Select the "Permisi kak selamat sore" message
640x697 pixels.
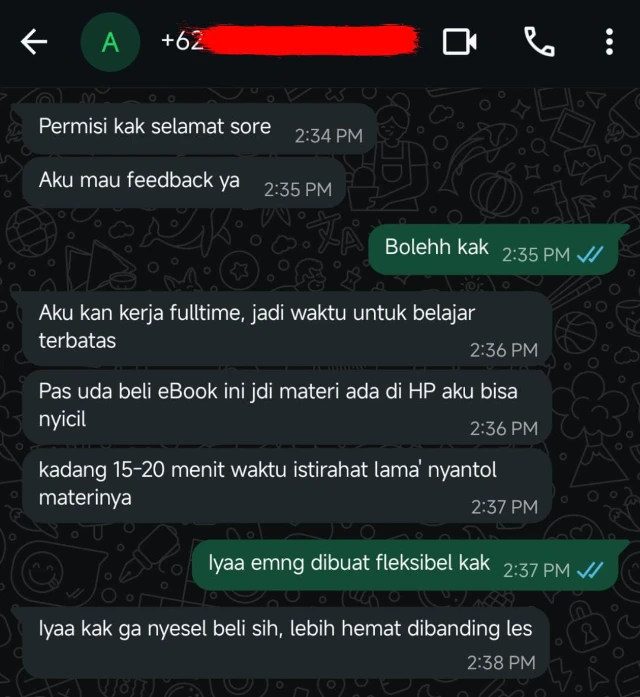(x=199, y=129)
